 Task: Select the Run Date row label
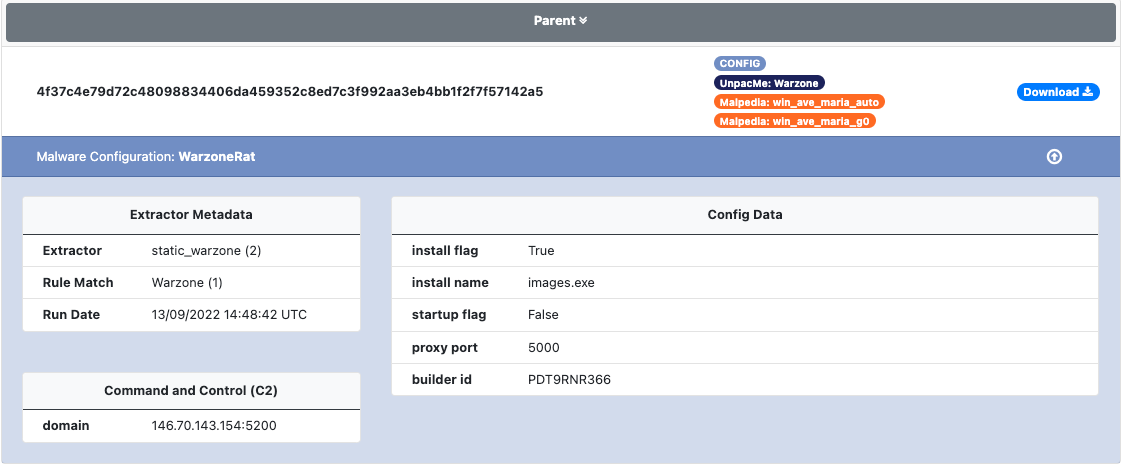pyautogui.click(x=72, y=315)
